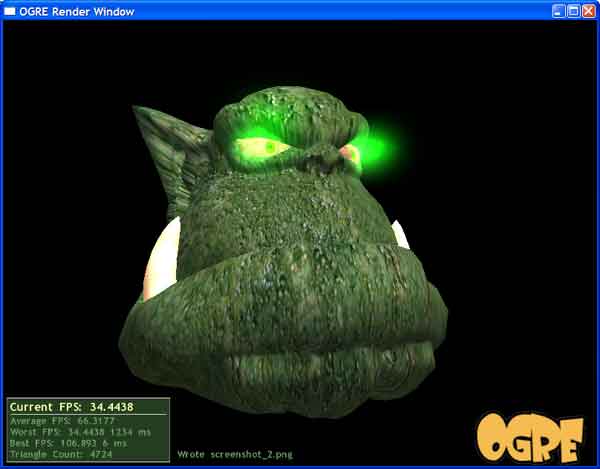
Task: Click the OGRE Render Window title text
Action: click(x=77, y=11)
